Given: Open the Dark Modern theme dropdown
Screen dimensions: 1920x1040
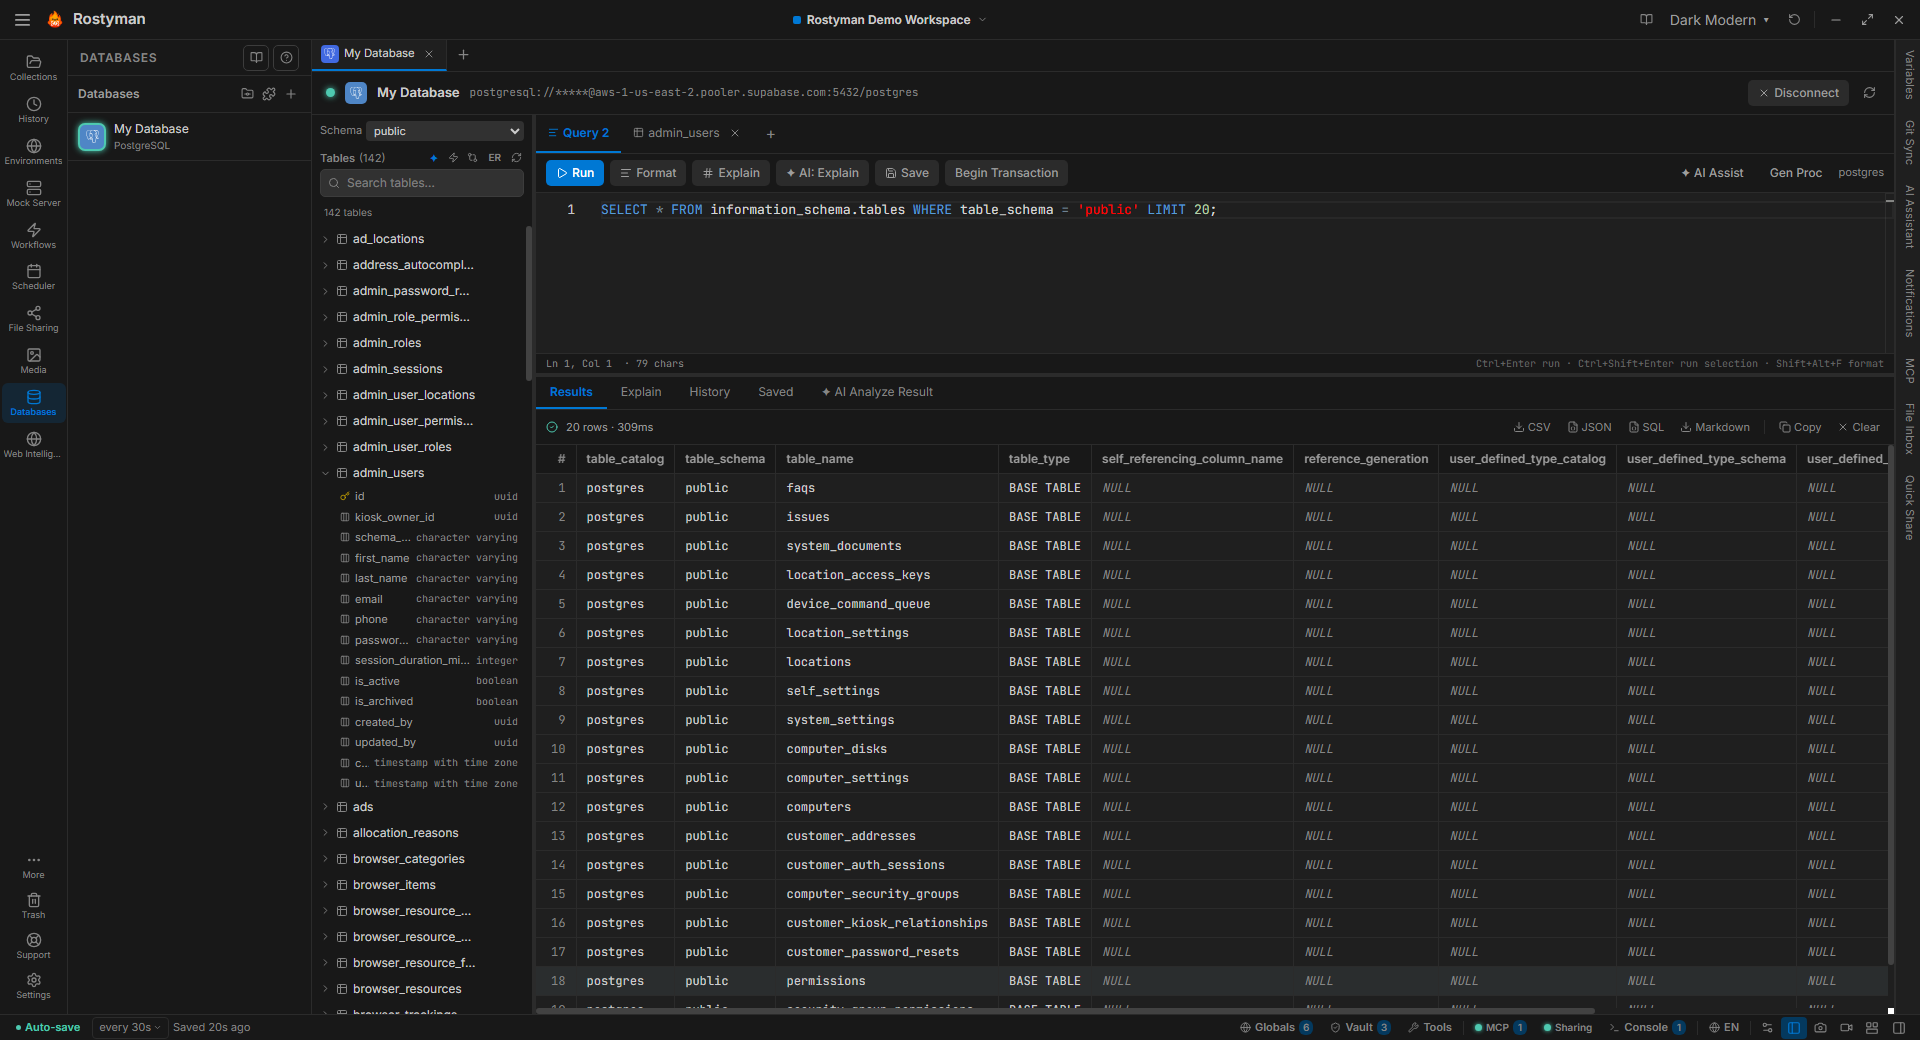Looking at the screenshot, I should click(x=1719, y=20).
